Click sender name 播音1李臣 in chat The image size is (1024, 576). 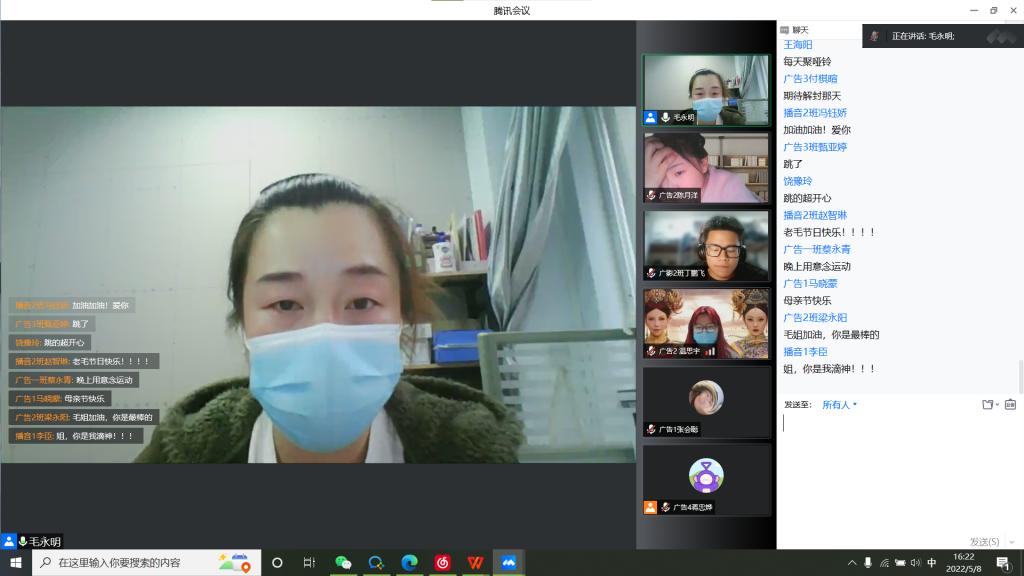[805, 351]
